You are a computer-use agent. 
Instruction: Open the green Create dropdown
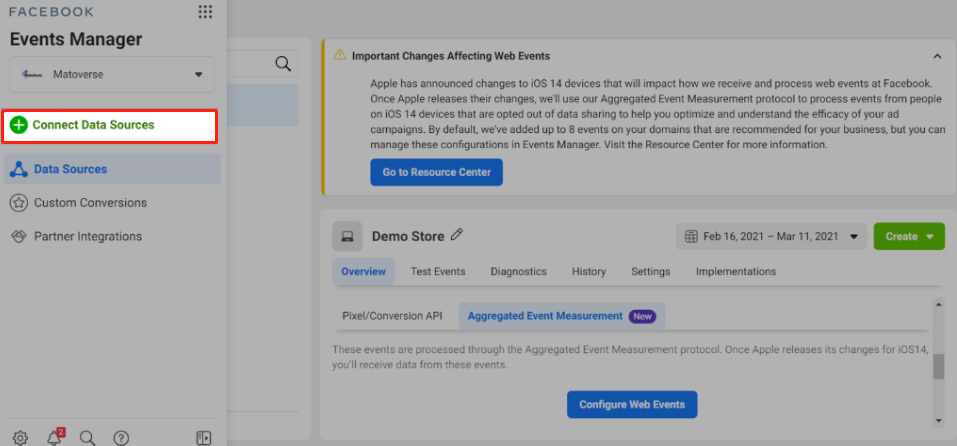coord(909,236)
